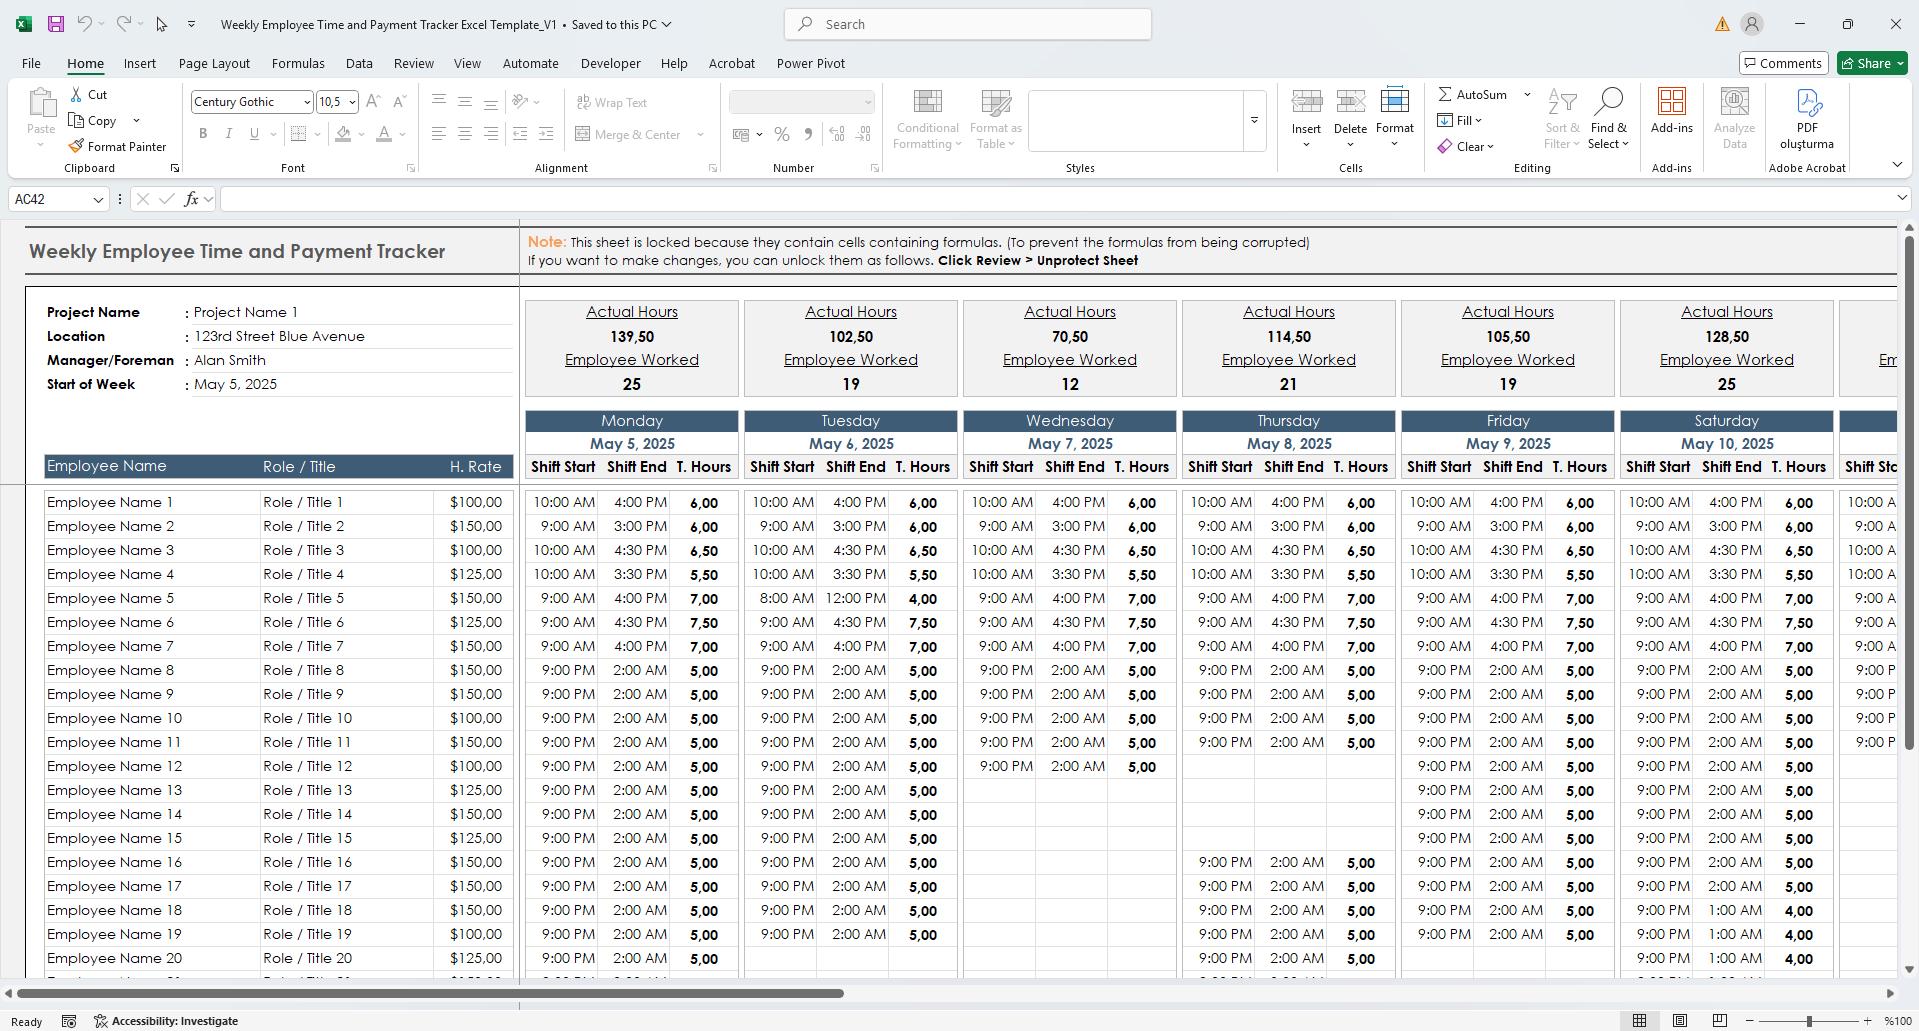Decrease font size with smaller A icon

[x=399, y=102]
